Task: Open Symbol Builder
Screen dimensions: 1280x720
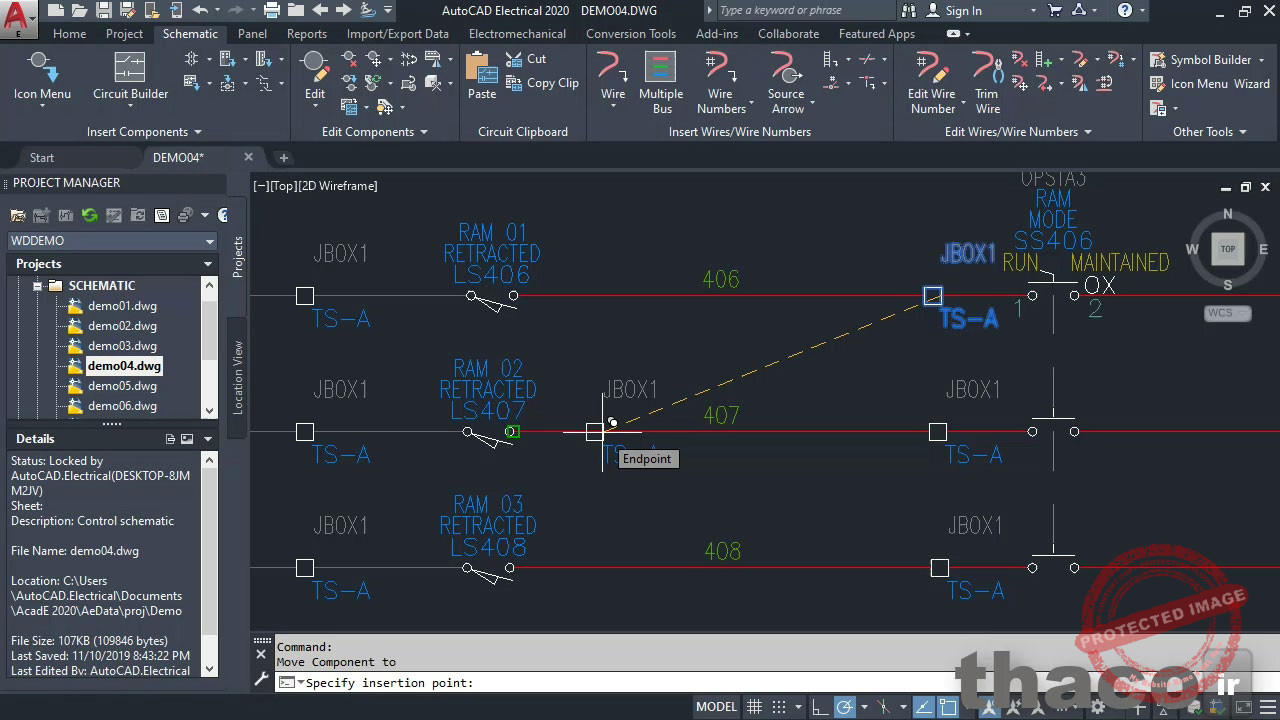Action: click(x=1200, y=60)
